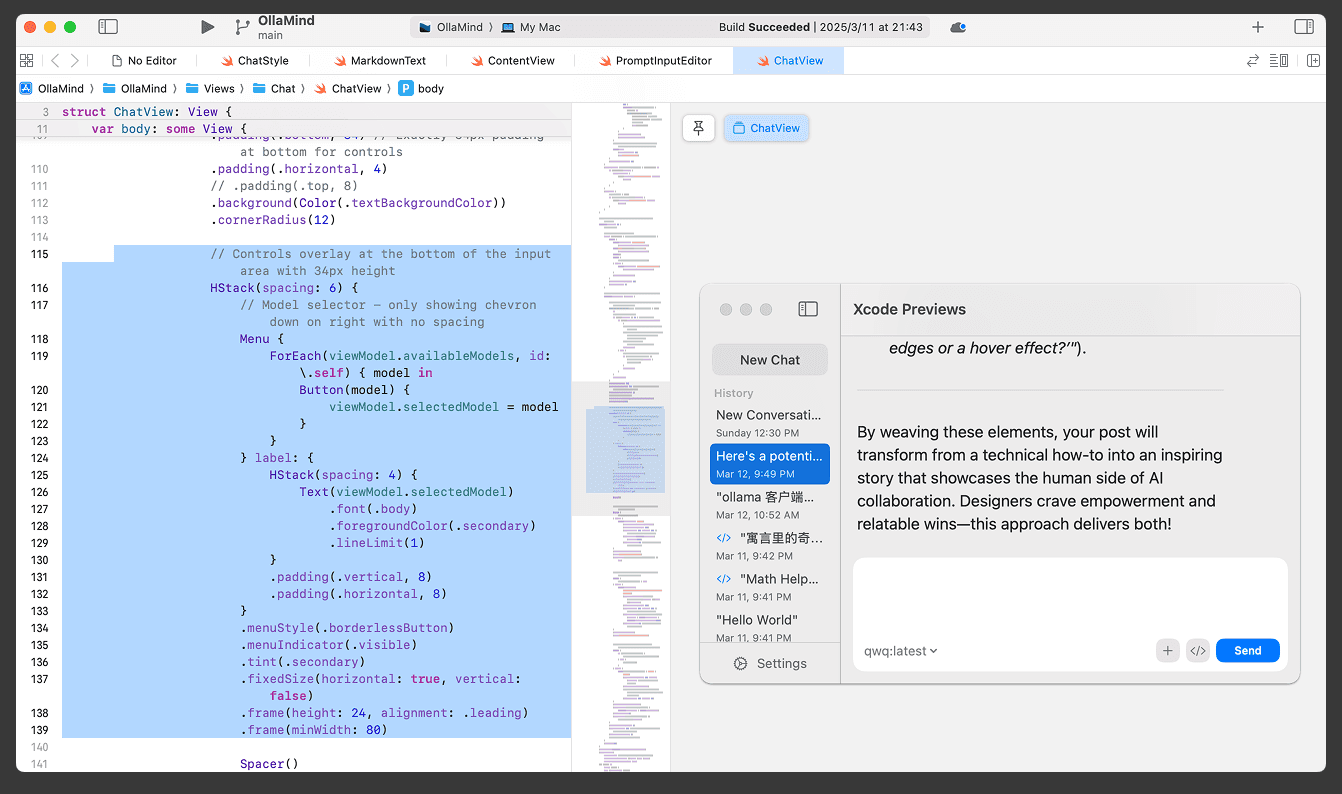1342x794 pixels.
Task: Open the New Conversation history item
Action: [770, 423]
